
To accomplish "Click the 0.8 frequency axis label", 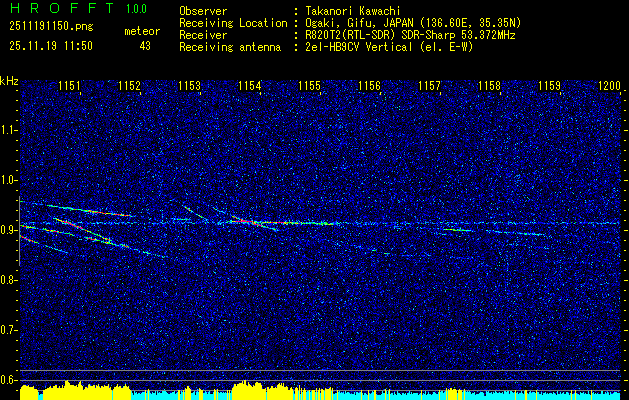I will click(8, 280).
